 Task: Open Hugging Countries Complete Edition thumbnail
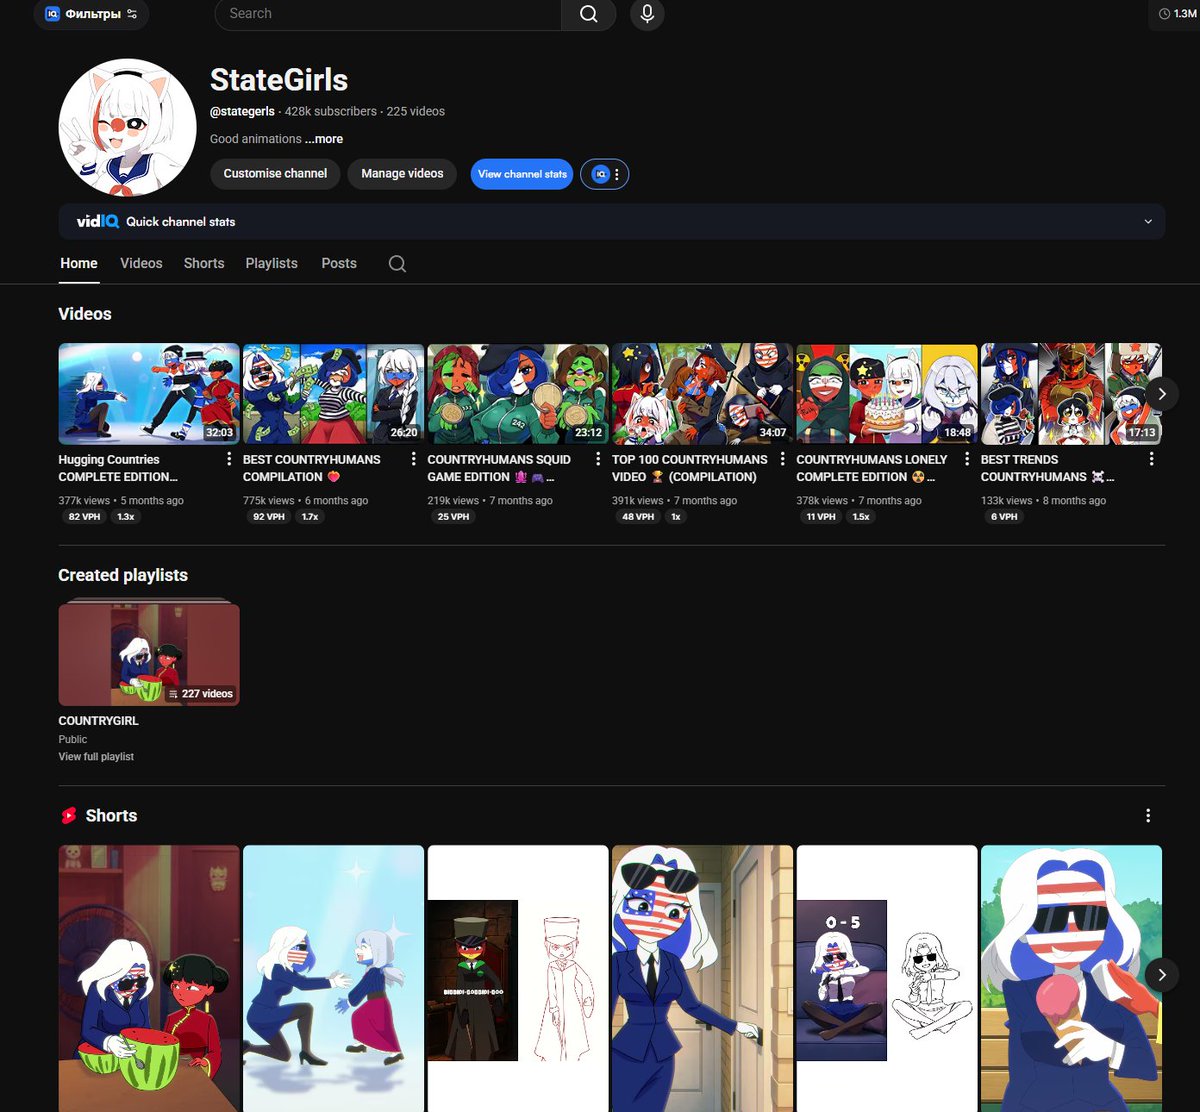pos(149,394)
